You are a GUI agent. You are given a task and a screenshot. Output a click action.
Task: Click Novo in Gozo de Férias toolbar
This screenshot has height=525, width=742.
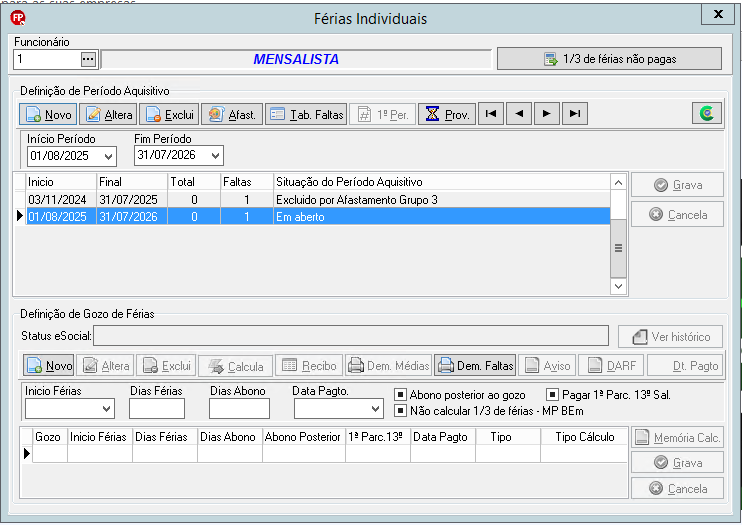tap(48, 365)
